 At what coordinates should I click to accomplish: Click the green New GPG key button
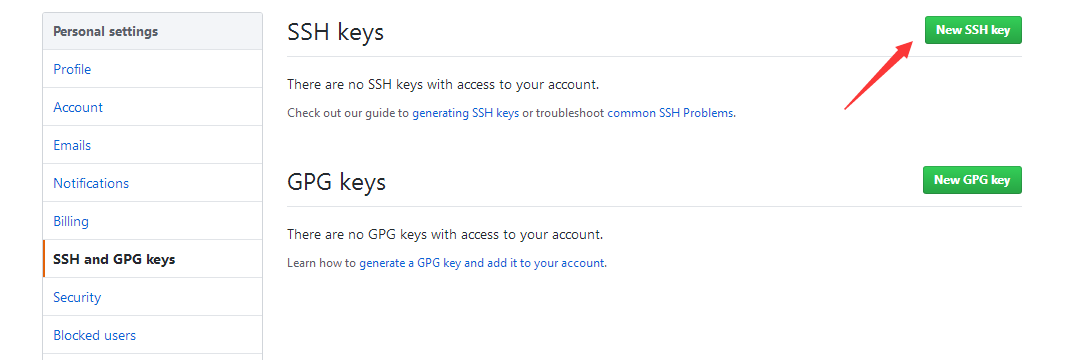click(x=972, y=180)
